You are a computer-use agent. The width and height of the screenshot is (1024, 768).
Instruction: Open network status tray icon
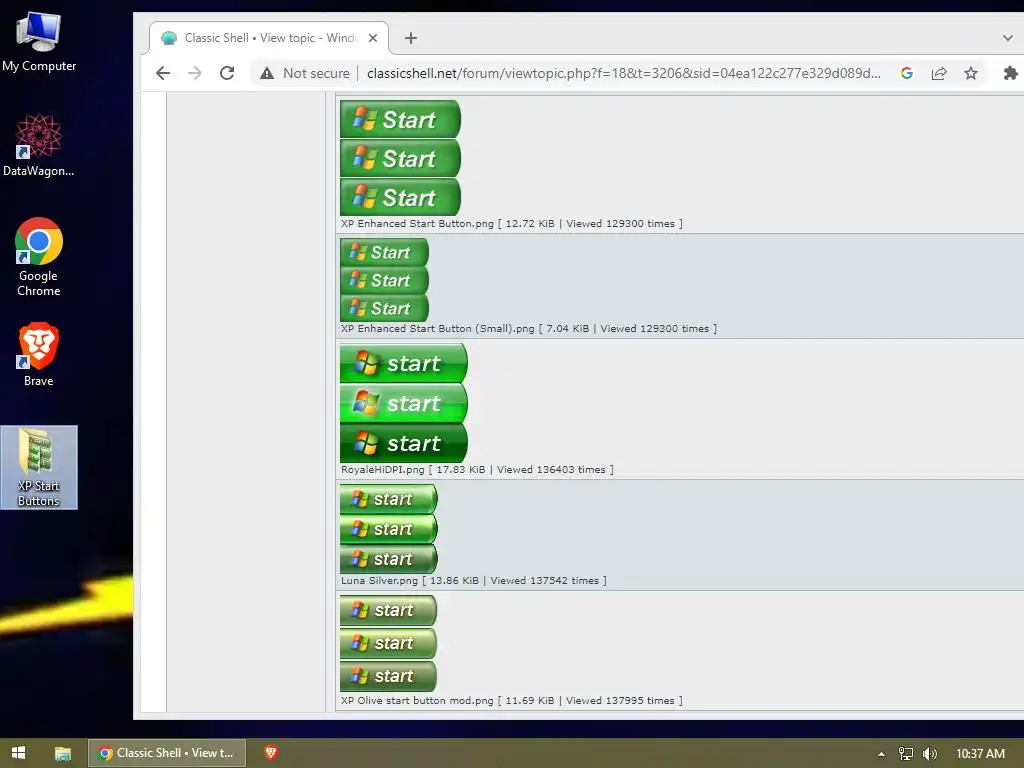coord(906,754)
